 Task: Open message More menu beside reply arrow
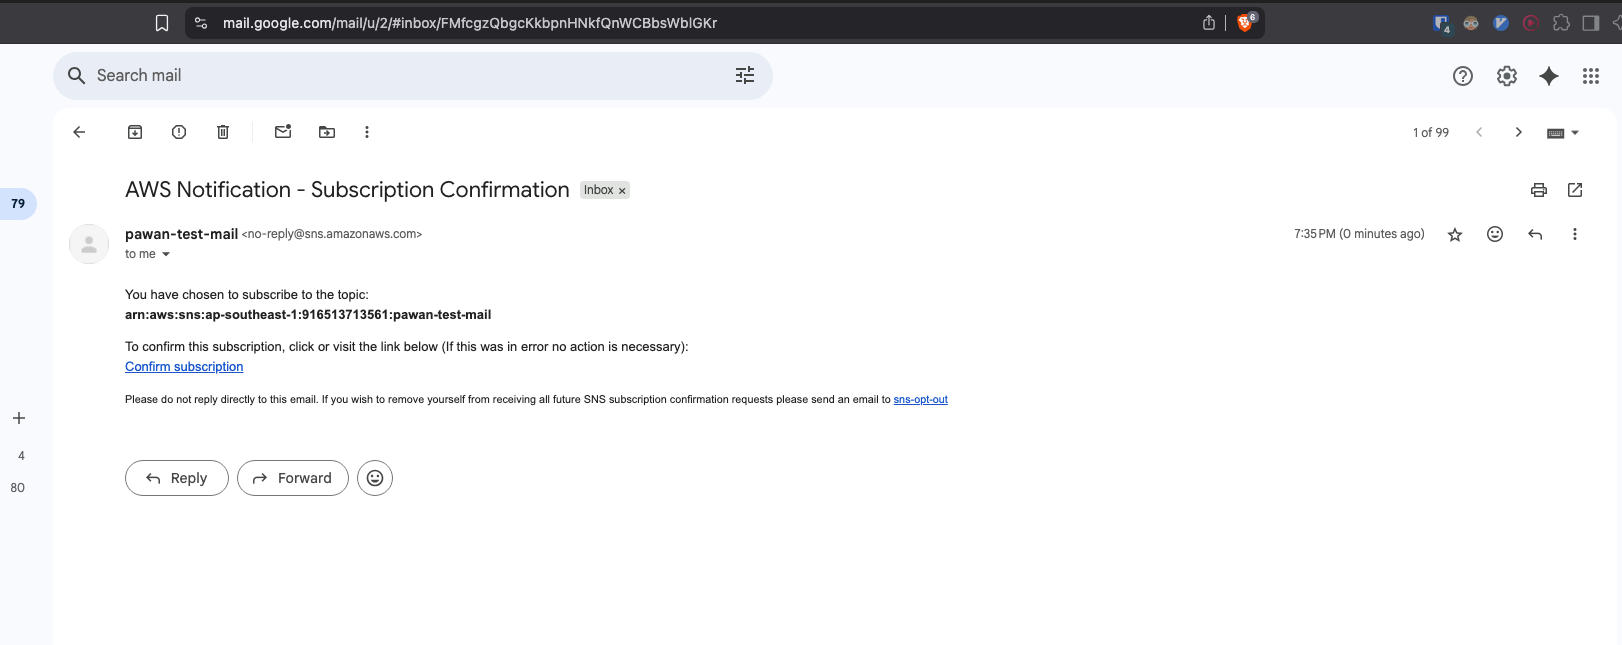(x=1575, y=234)
